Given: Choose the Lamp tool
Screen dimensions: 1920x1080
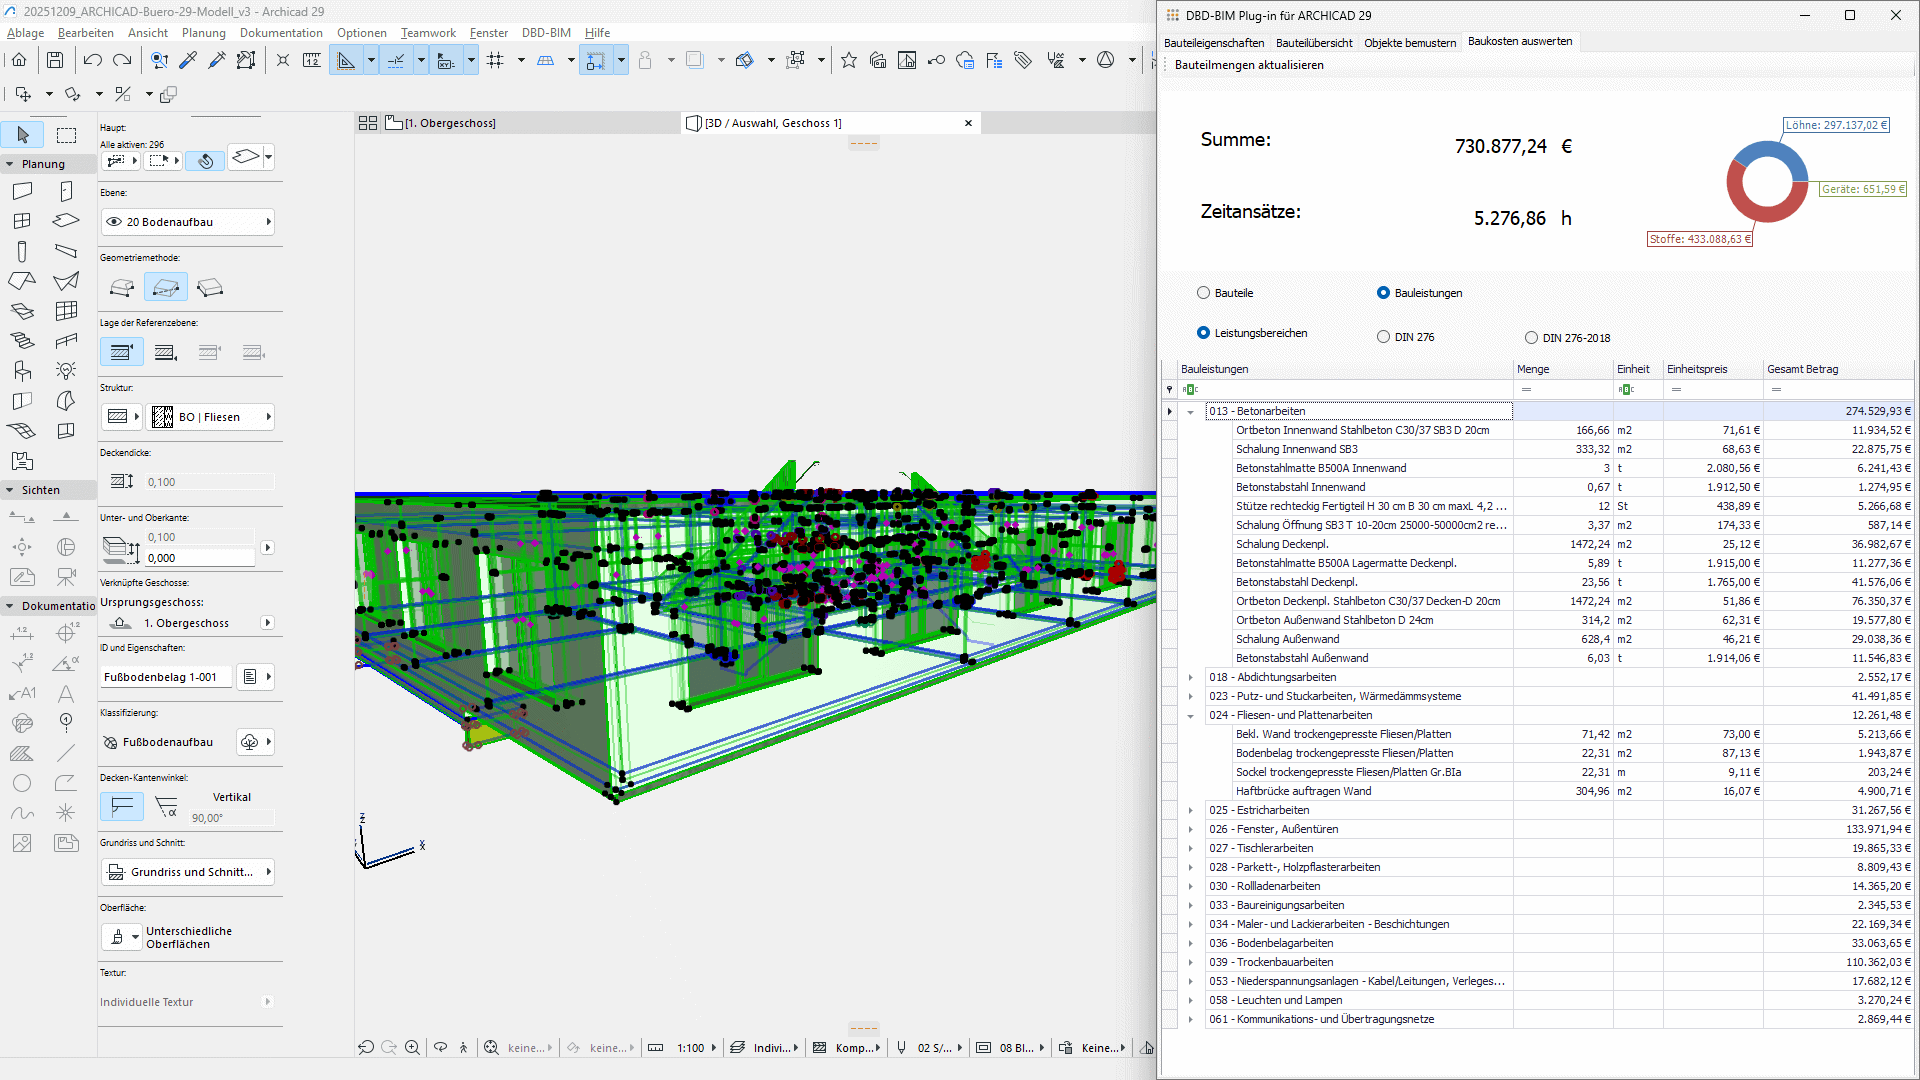Looking at the screenshot, I should [66, 371].
